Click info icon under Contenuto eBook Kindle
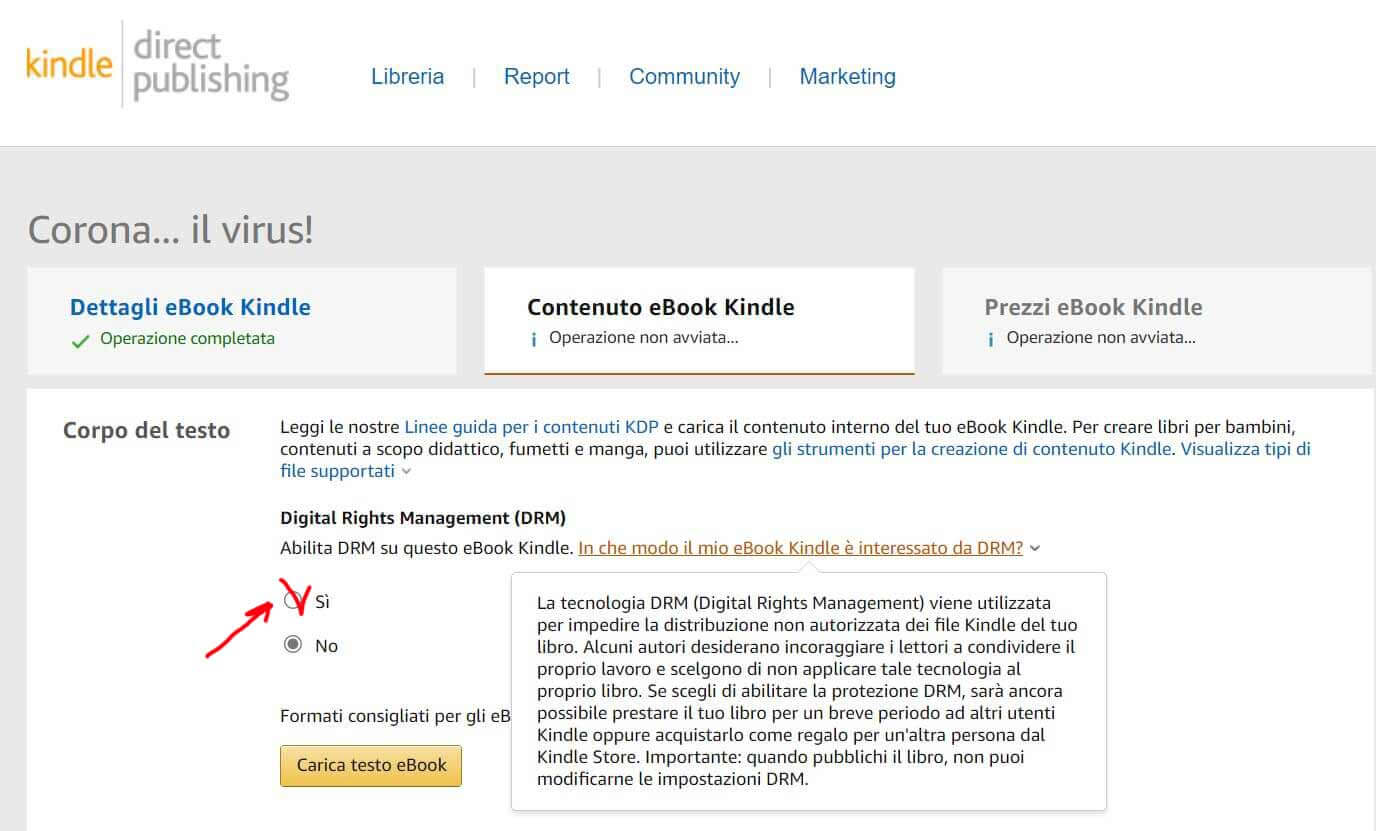The width and height of the screenshot is (1376, 831). (534, 340)
